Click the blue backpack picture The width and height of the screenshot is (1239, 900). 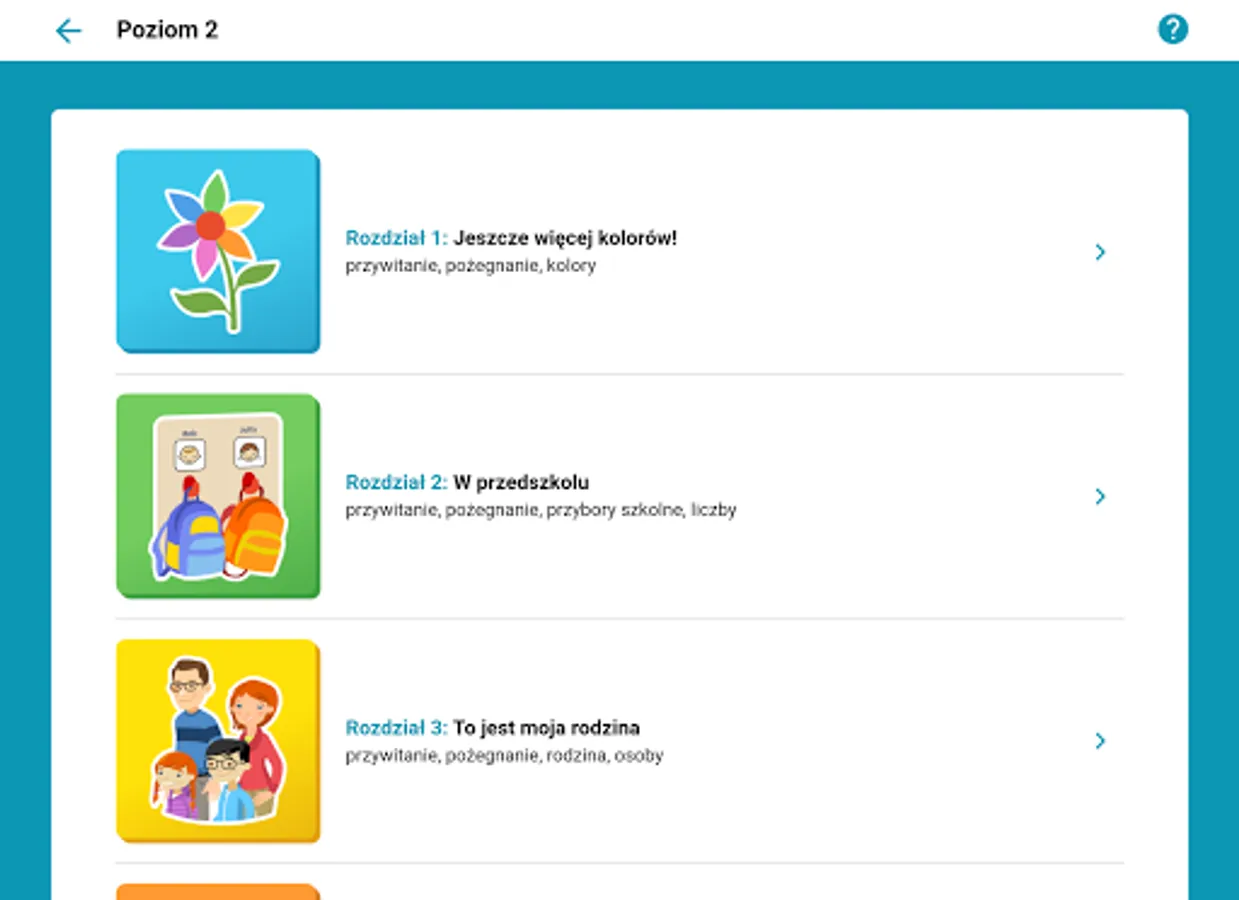pyautogui.click(x=190, y=530)
